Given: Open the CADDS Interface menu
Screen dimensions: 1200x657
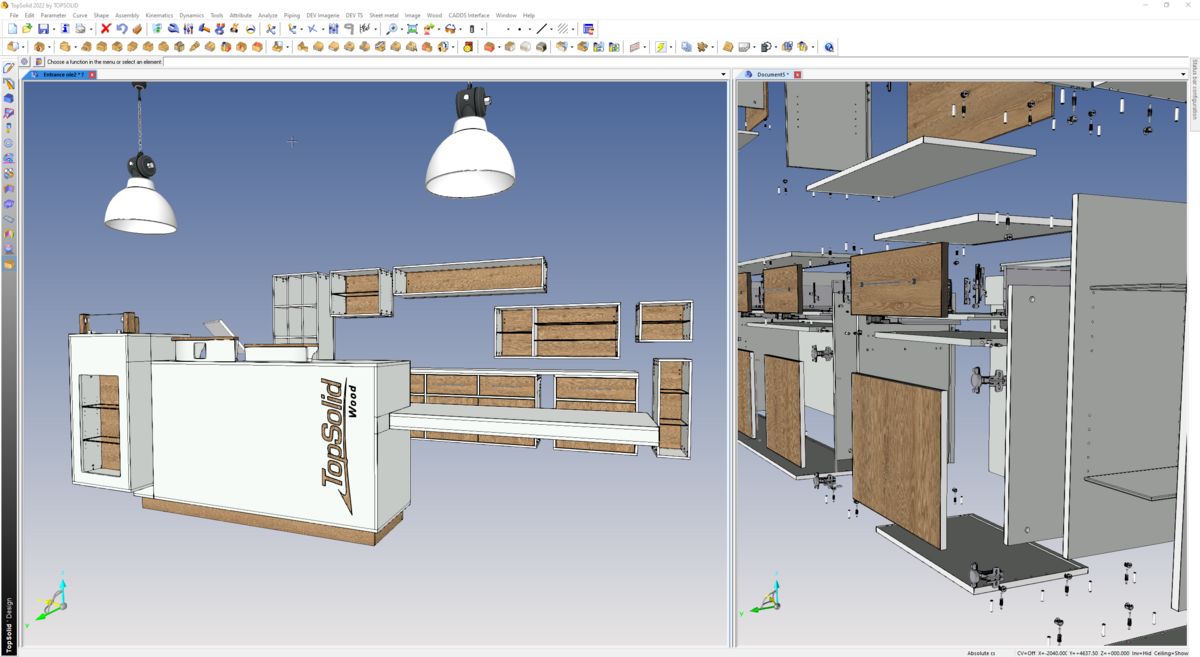Looking at the screenshot, I should [469, 15].
